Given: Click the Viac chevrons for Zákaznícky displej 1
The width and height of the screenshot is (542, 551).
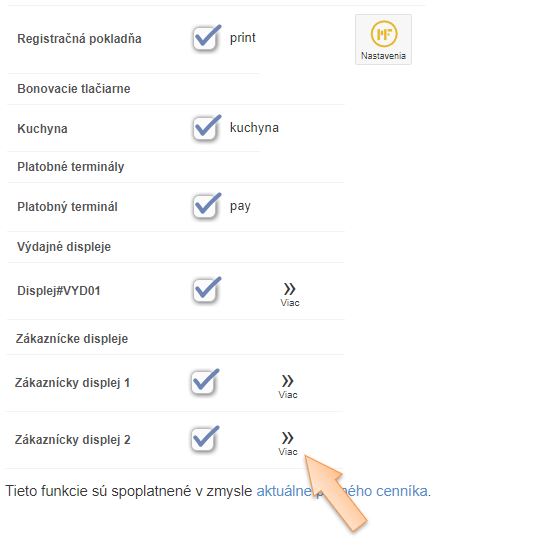Looking at the screenshot, I should pos(288,387).
